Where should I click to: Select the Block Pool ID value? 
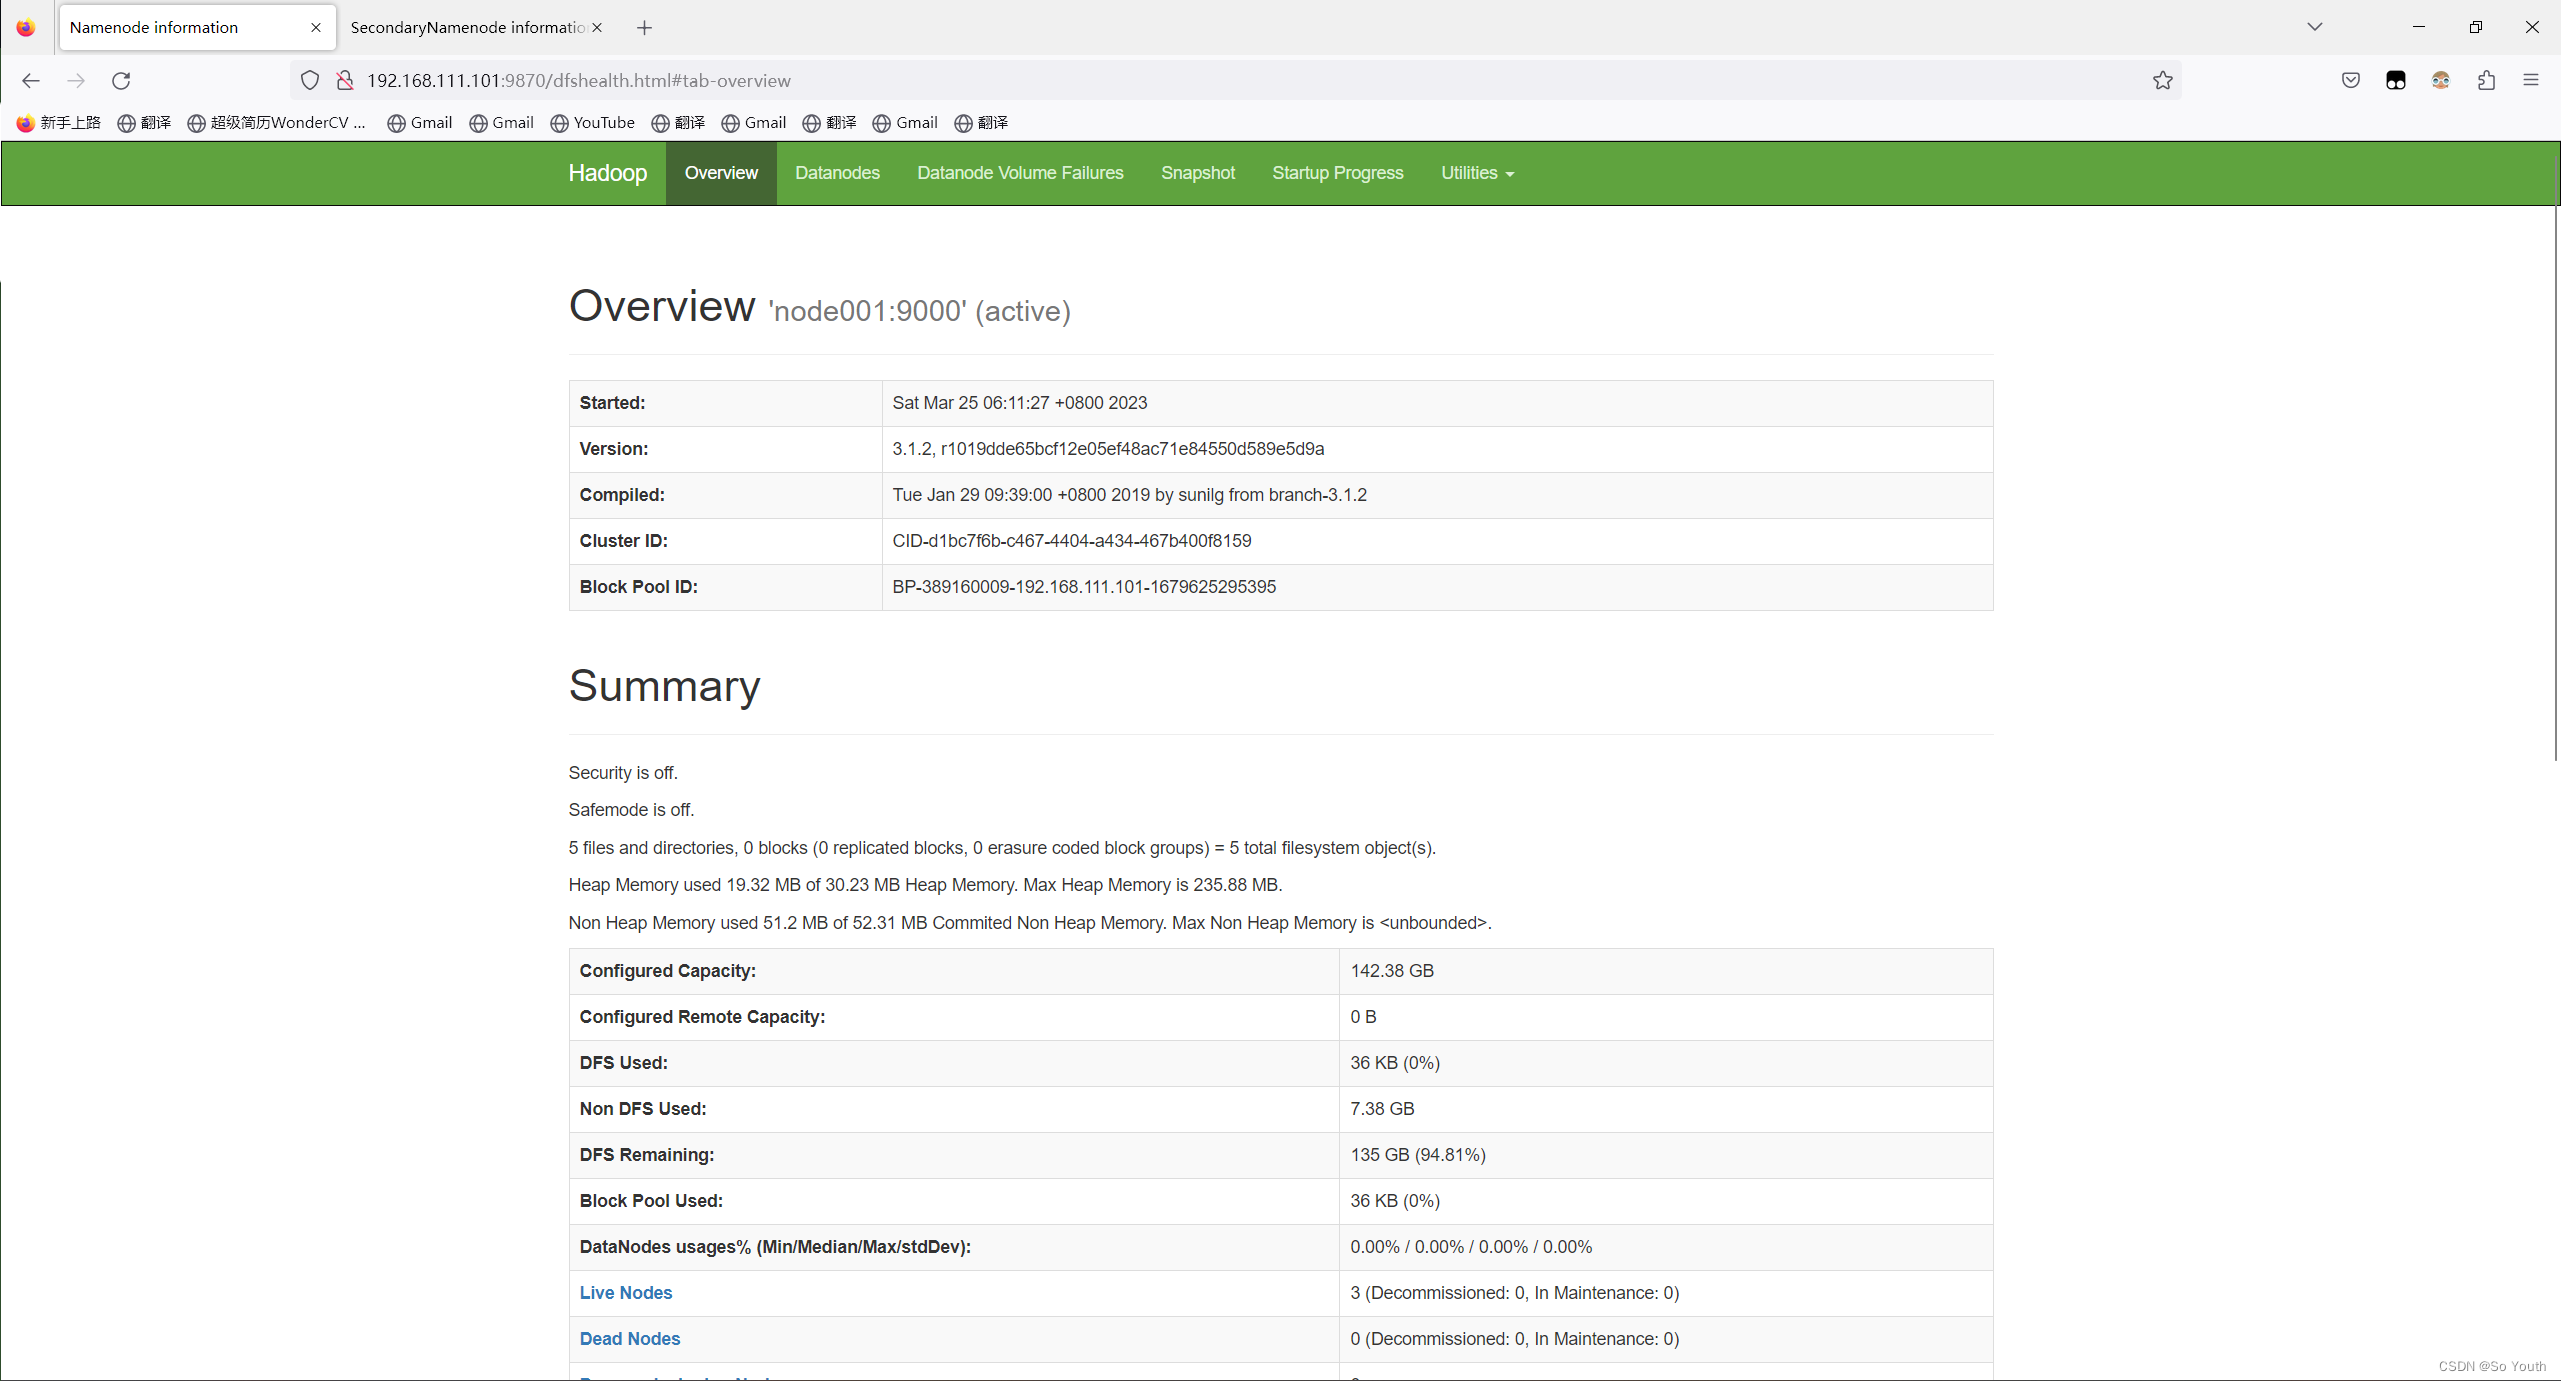tap(1084, 587)
